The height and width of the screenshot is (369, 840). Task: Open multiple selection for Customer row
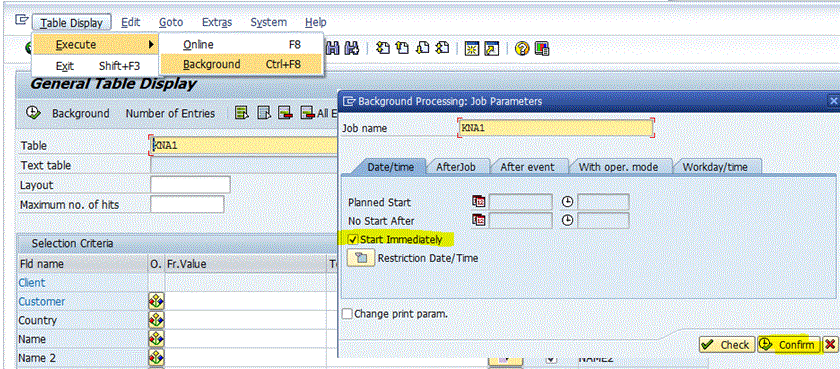pos(156,302)
